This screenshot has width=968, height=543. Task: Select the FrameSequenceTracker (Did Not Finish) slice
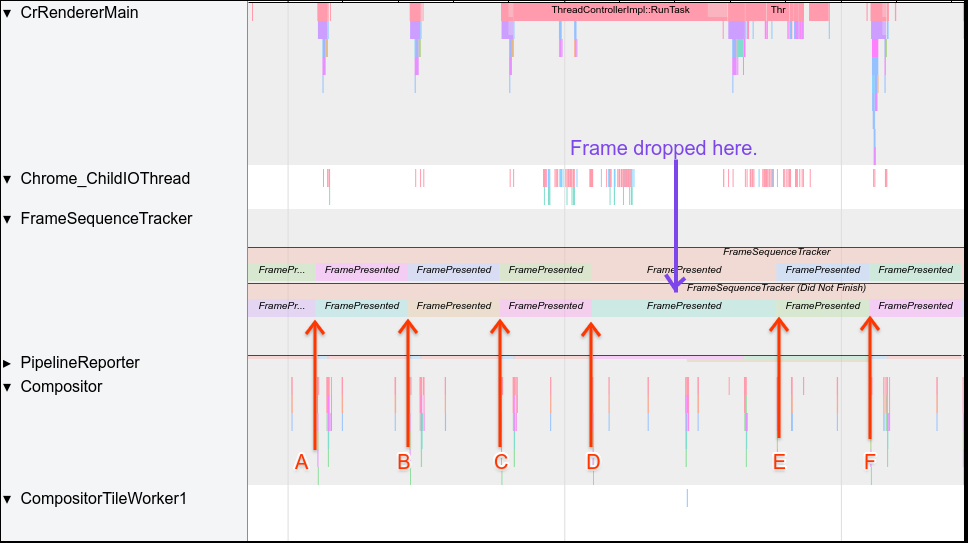776,288
